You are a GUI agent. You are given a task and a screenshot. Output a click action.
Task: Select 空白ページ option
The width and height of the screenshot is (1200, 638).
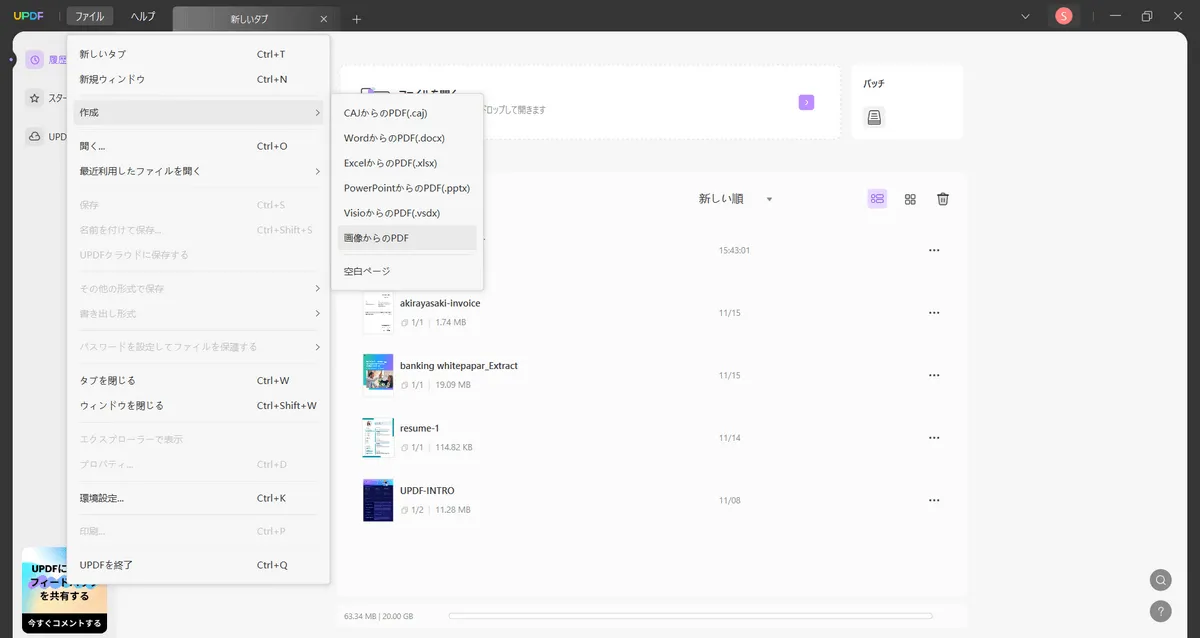coord(407,271)
